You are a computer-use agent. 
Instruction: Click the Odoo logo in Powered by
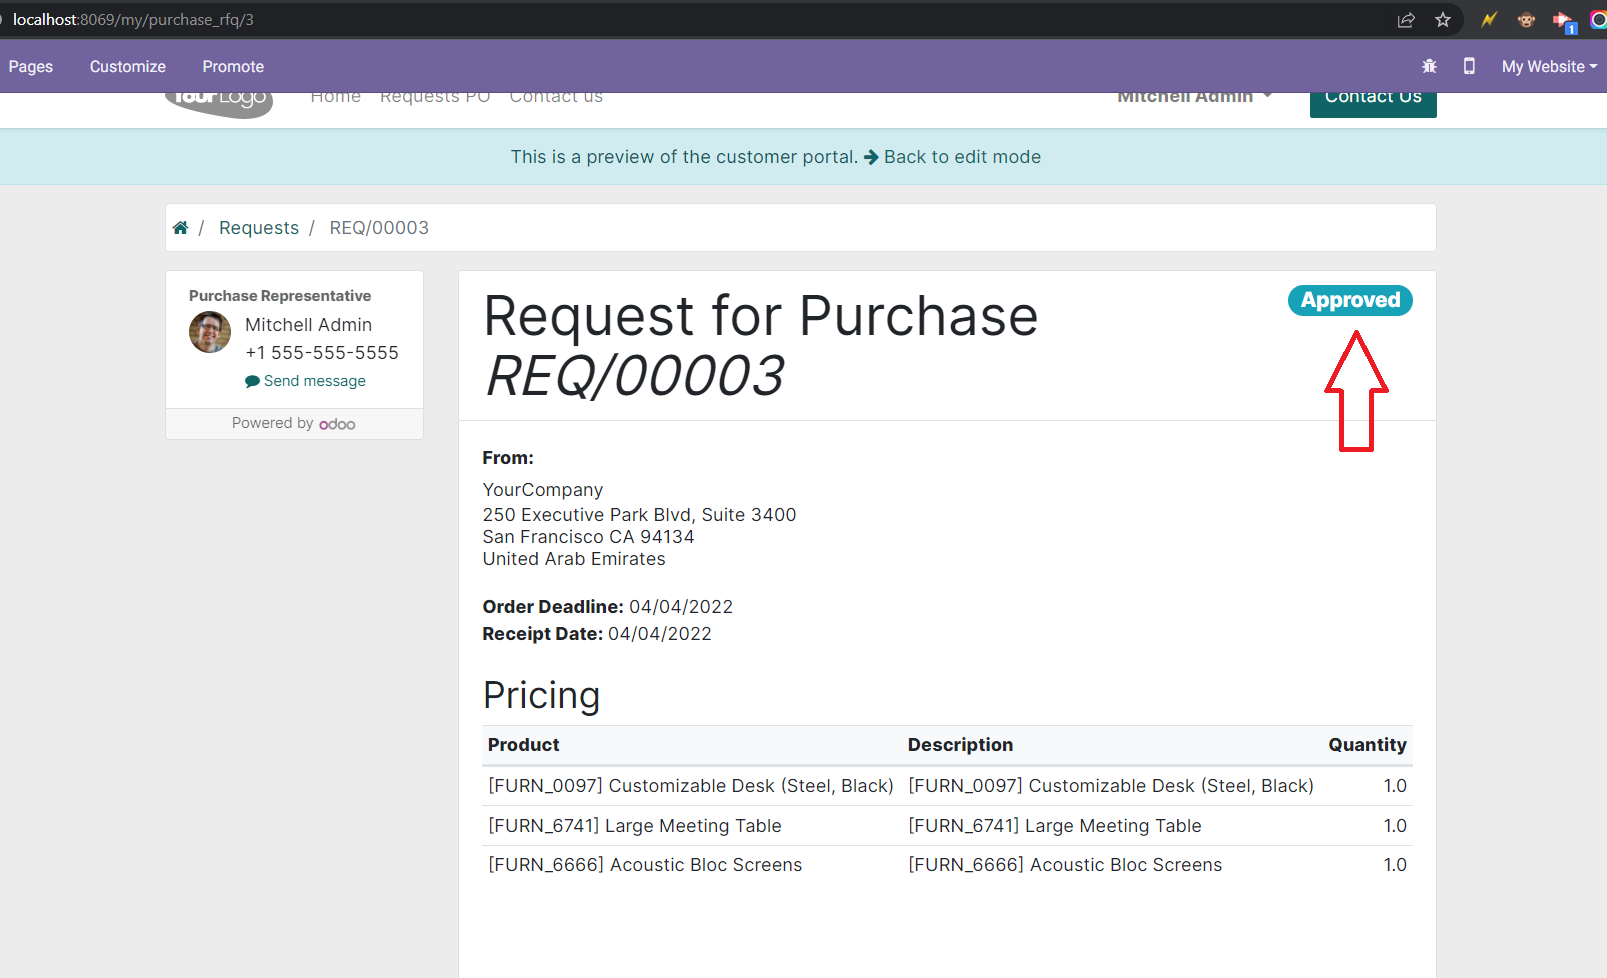[337, 424]
